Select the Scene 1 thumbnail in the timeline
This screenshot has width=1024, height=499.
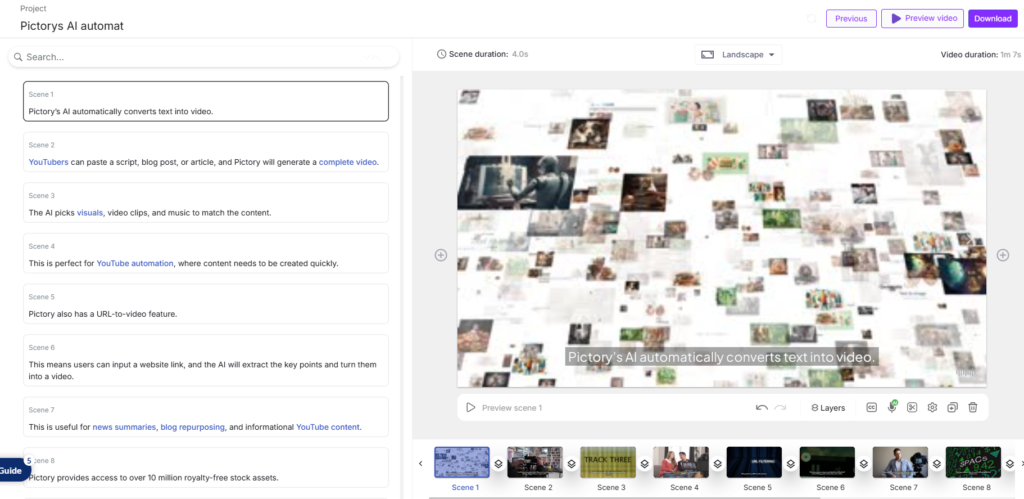[x=462, y=462]
